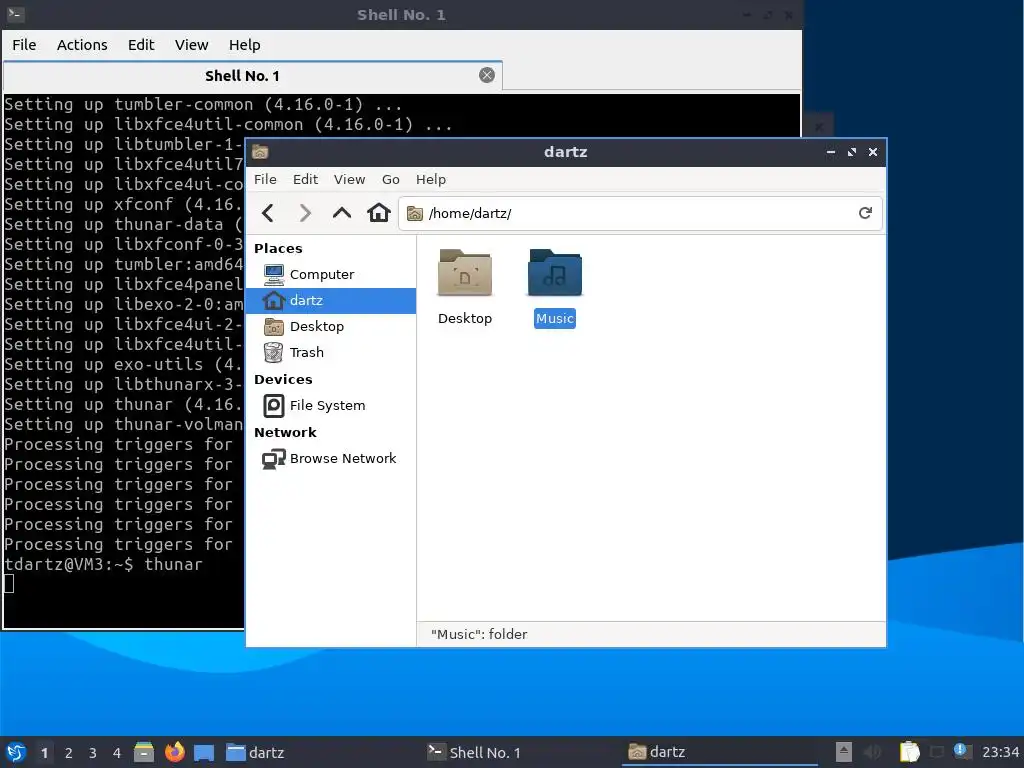Open View menu in the terminal window
The image size is (1024, 768).
191,45
